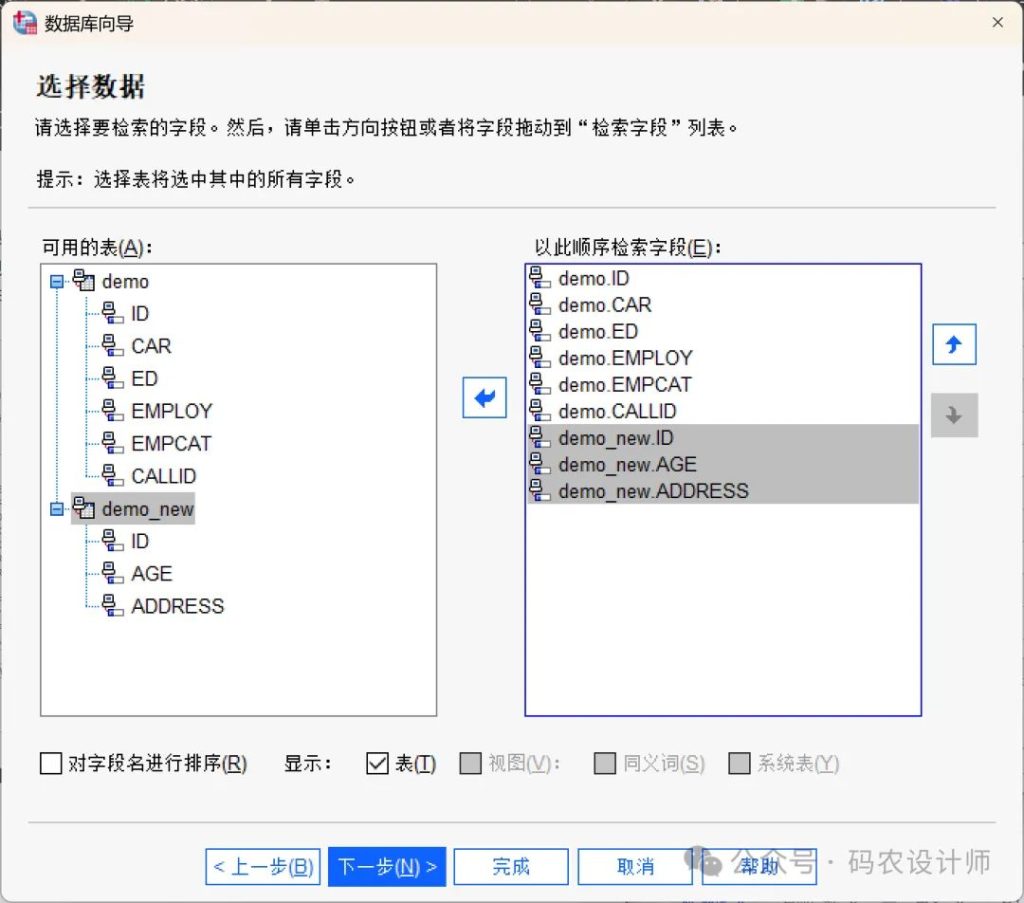Select demo.CALLID in the retrieval field list

(x=617, y=411)
